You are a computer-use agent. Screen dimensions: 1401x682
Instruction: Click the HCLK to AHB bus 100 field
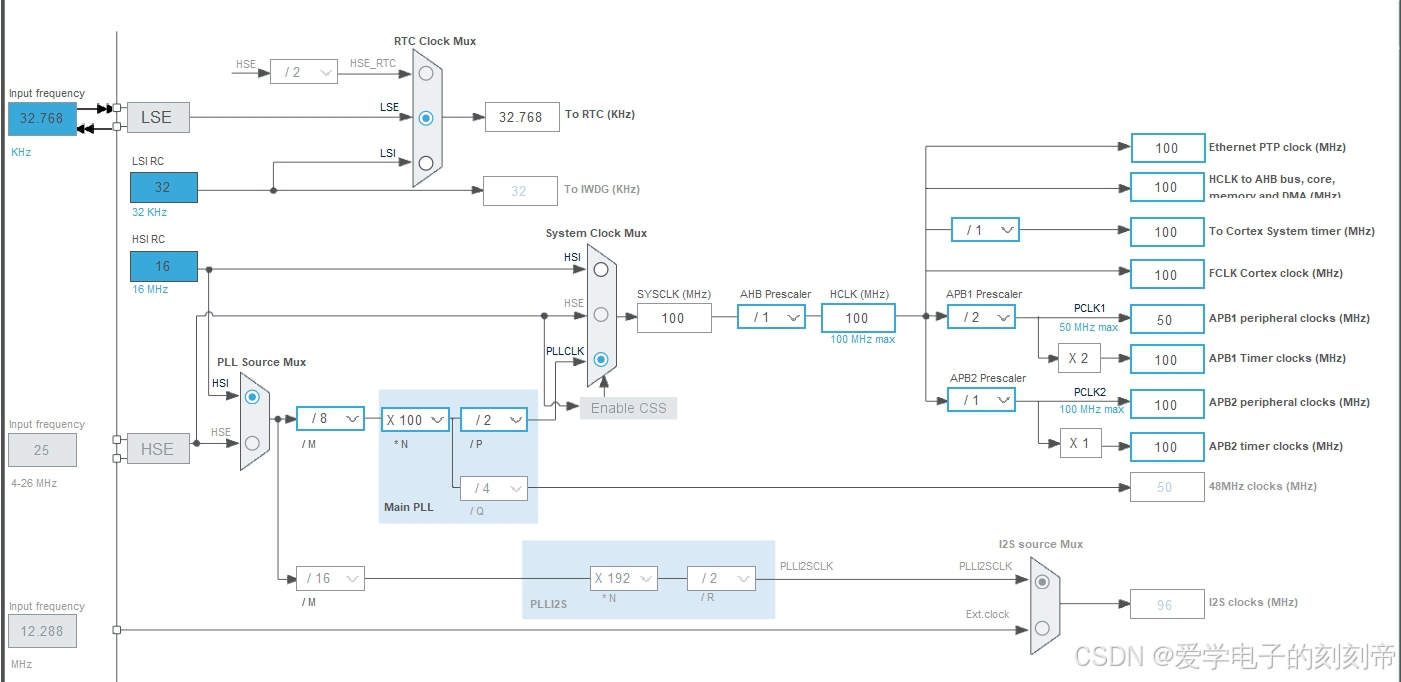1167,187
